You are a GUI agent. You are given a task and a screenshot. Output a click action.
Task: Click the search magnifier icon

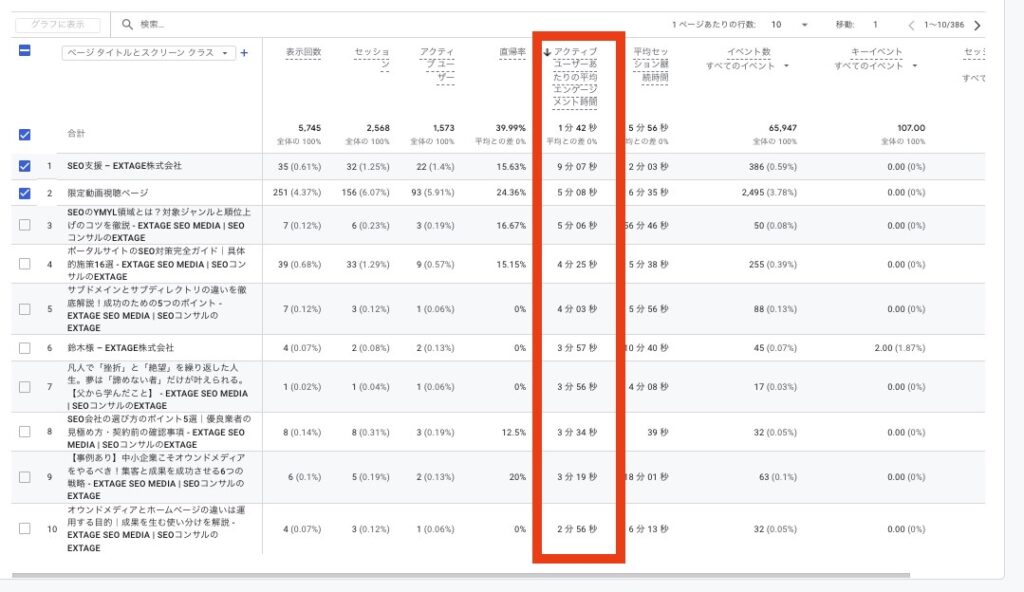(127, 24)
